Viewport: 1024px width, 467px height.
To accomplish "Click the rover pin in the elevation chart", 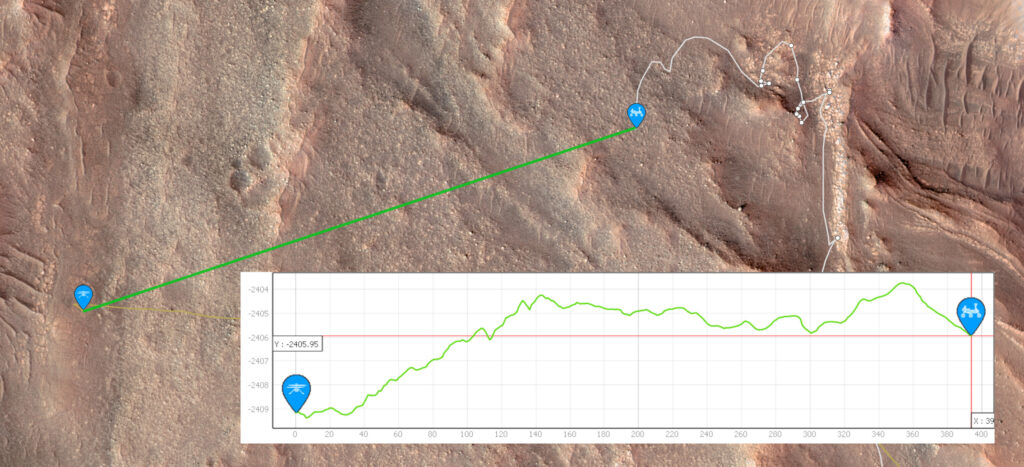I will point(971,315).
